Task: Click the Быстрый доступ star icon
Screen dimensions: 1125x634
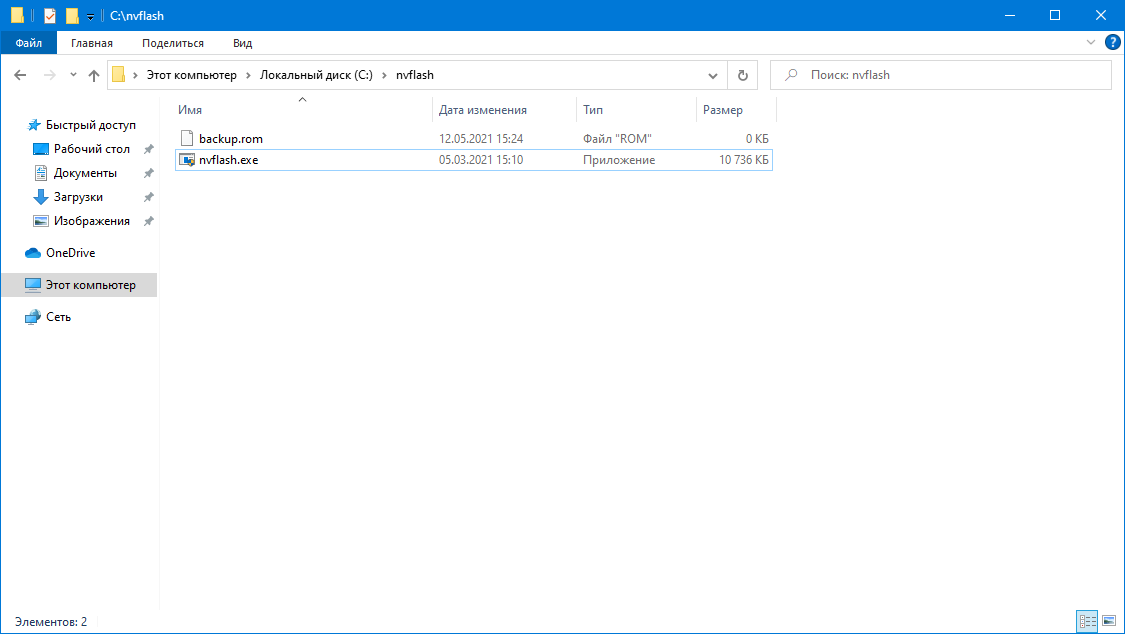Action: pyautogui.click(x=34, y=125)
